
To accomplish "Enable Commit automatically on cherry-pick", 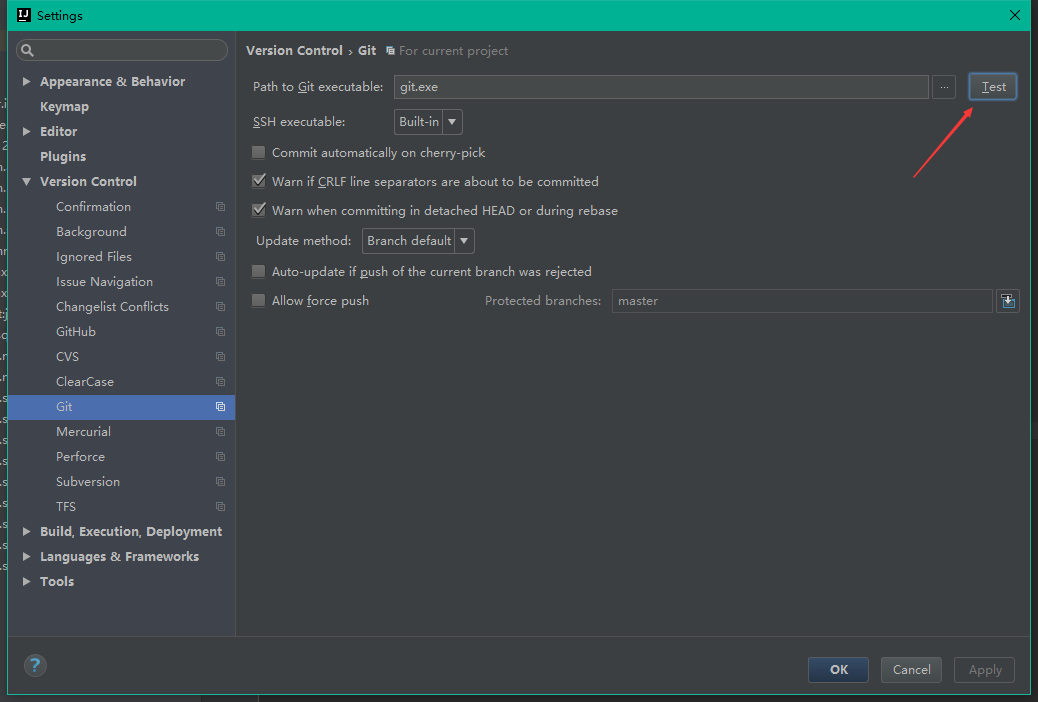I will point(259,152).
